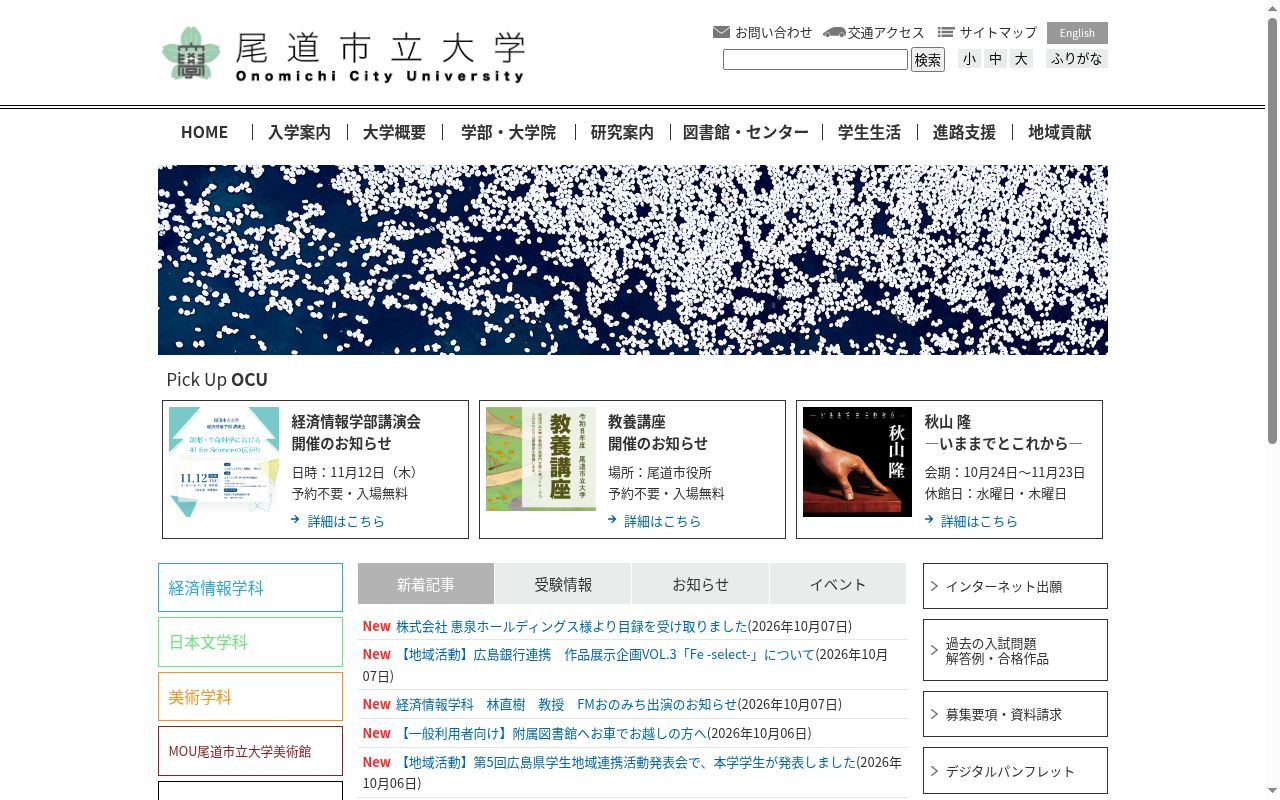Open 進路支援 menu
This screenshot has width=1280, height=800.
coord(964,132)
